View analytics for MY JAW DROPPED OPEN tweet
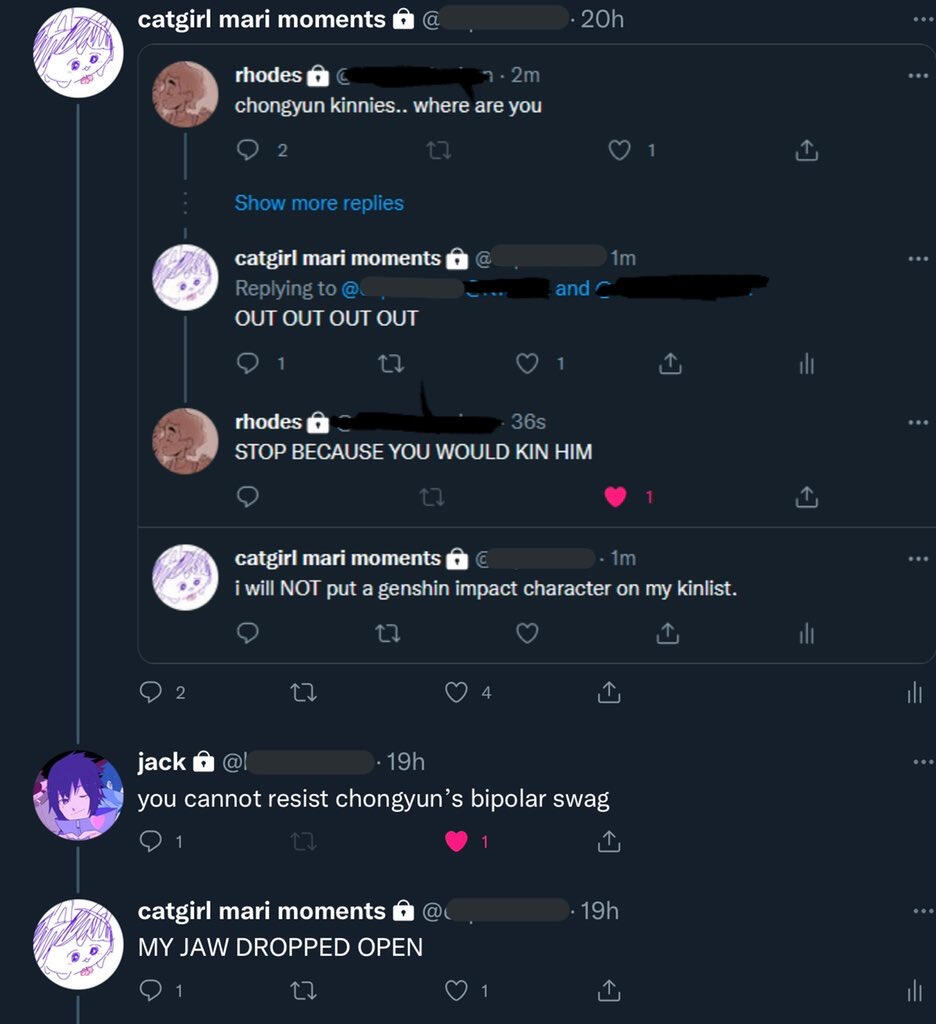The height and width of the screenshot is (1024, 936). [914, 991]
